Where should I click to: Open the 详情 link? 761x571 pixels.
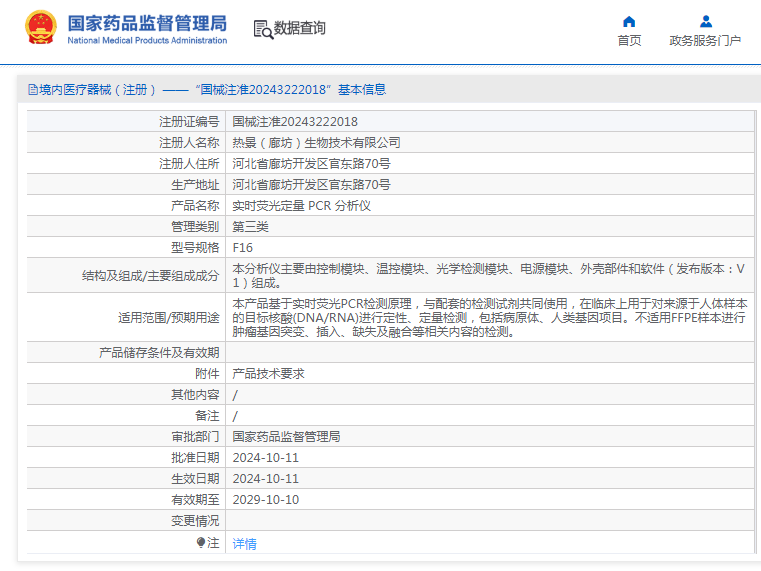(x=245, y=544)
